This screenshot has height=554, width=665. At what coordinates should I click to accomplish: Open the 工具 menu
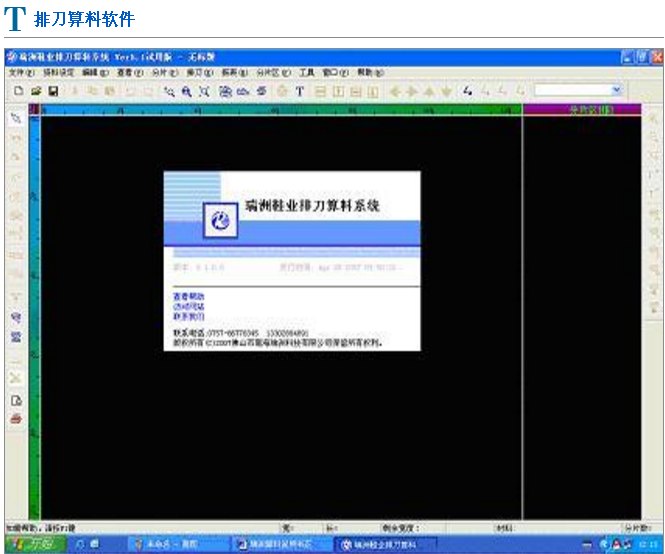pos(307,73)
